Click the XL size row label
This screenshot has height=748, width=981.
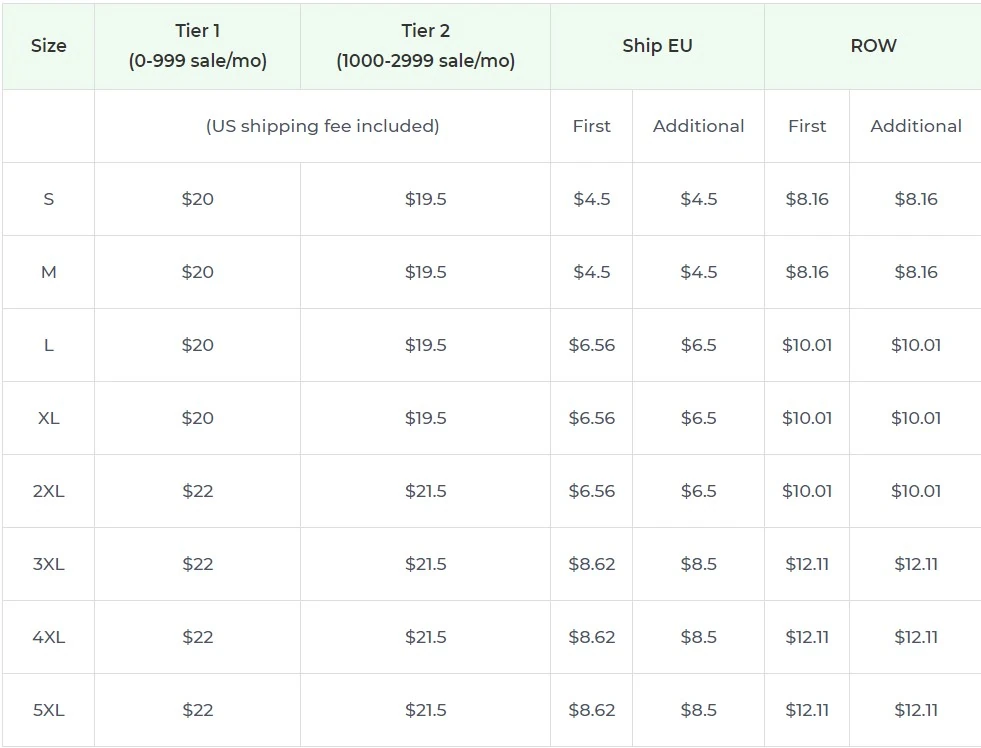[x=48, y=418]
